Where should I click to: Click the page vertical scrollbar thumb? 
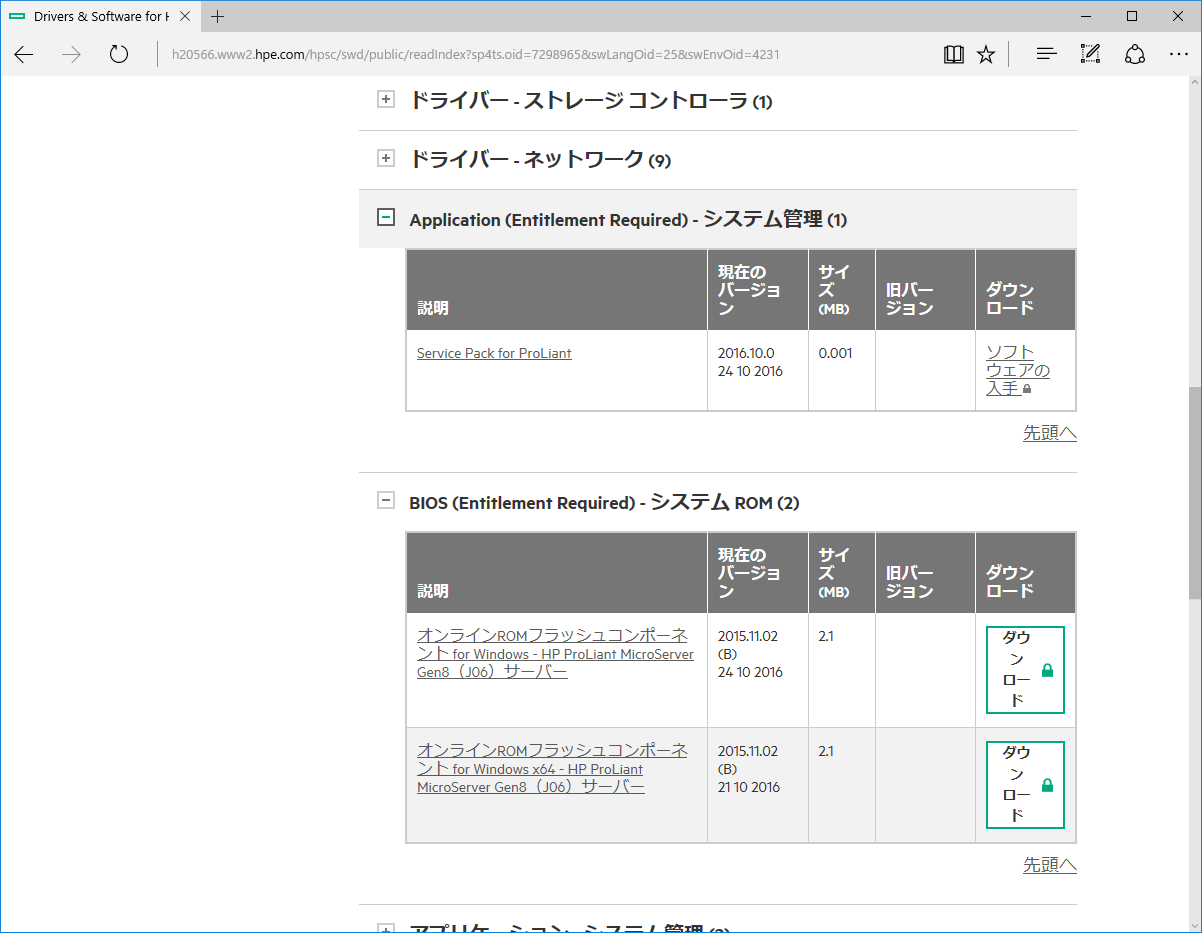click(1194, 493)
